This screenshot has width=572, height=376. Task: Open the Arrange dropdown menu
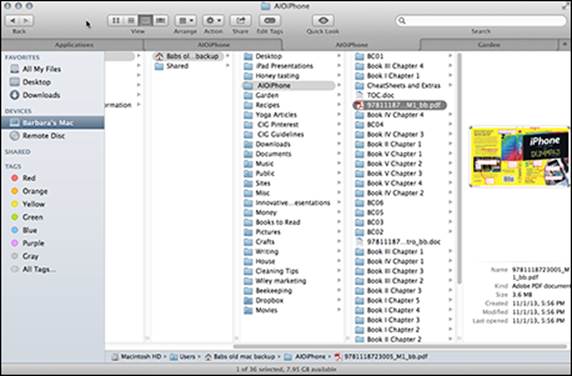coord(186,20)
